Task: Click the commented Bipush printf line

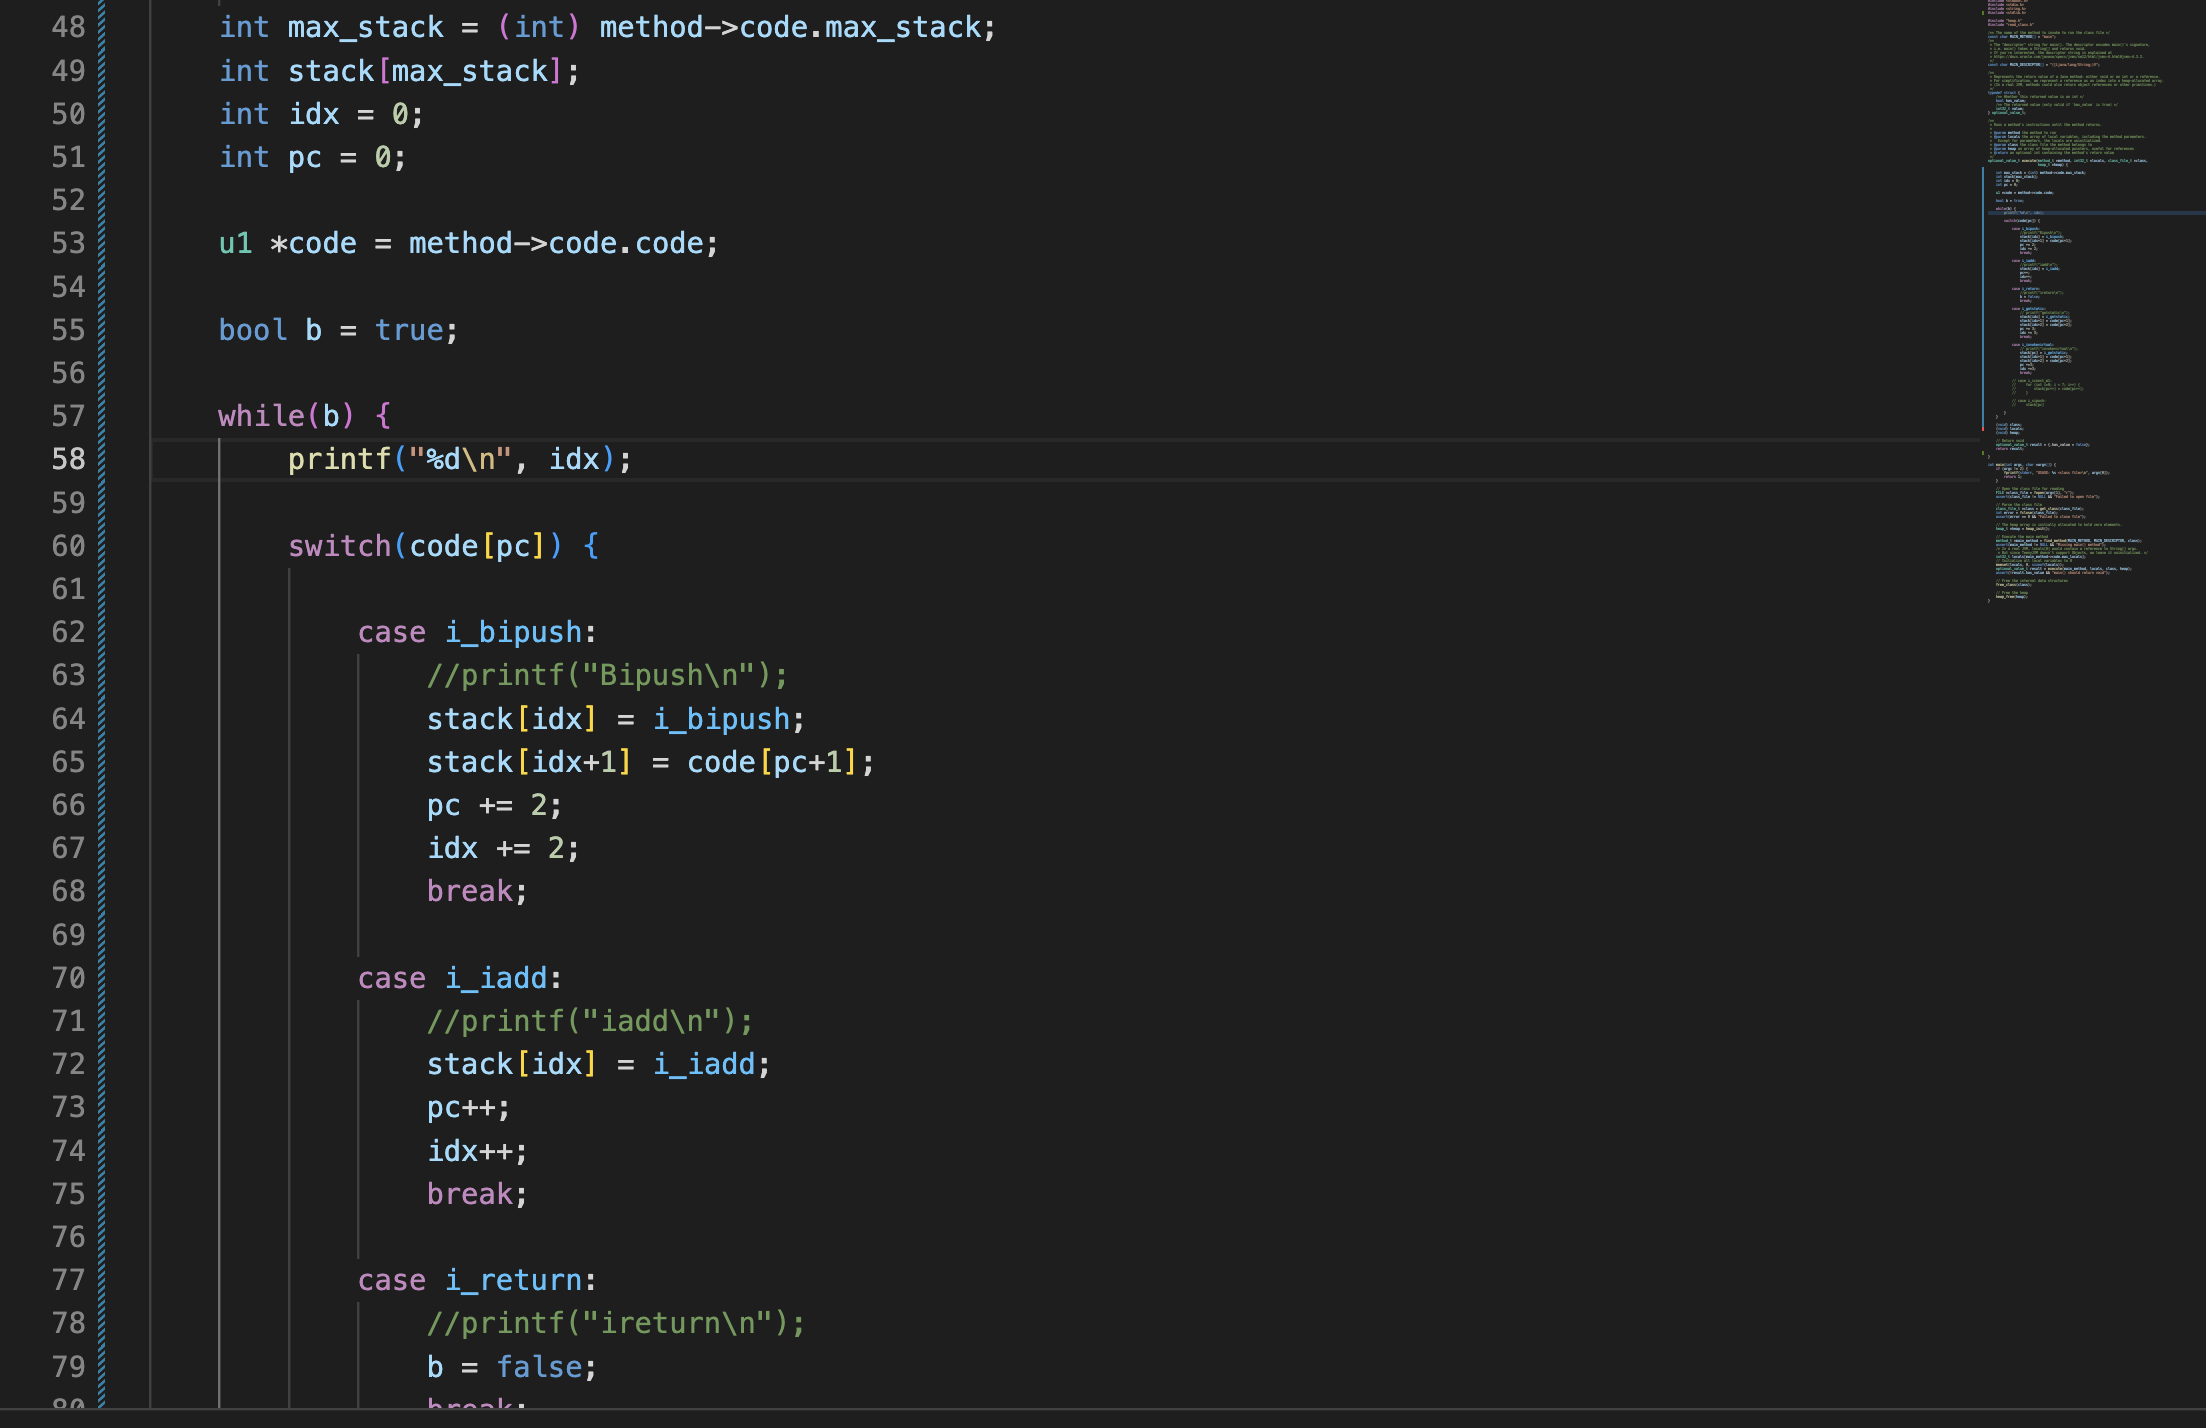Action: click(607, 675)
